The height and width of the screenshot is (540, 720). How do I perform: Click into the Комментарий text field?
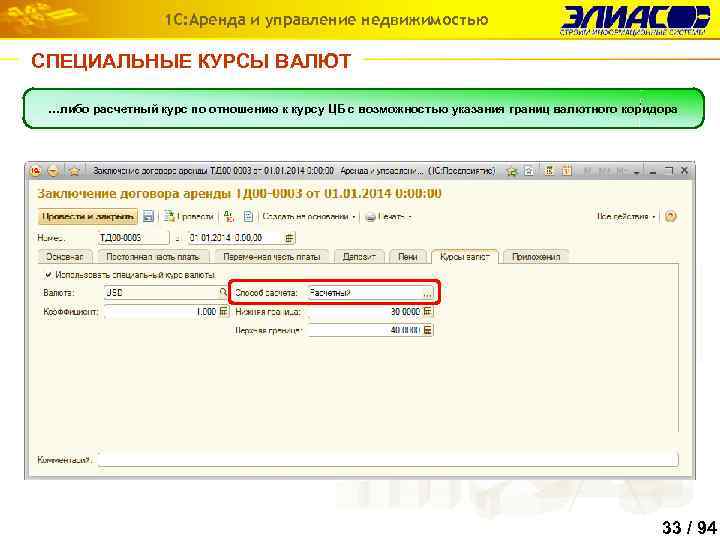(388, 459)
